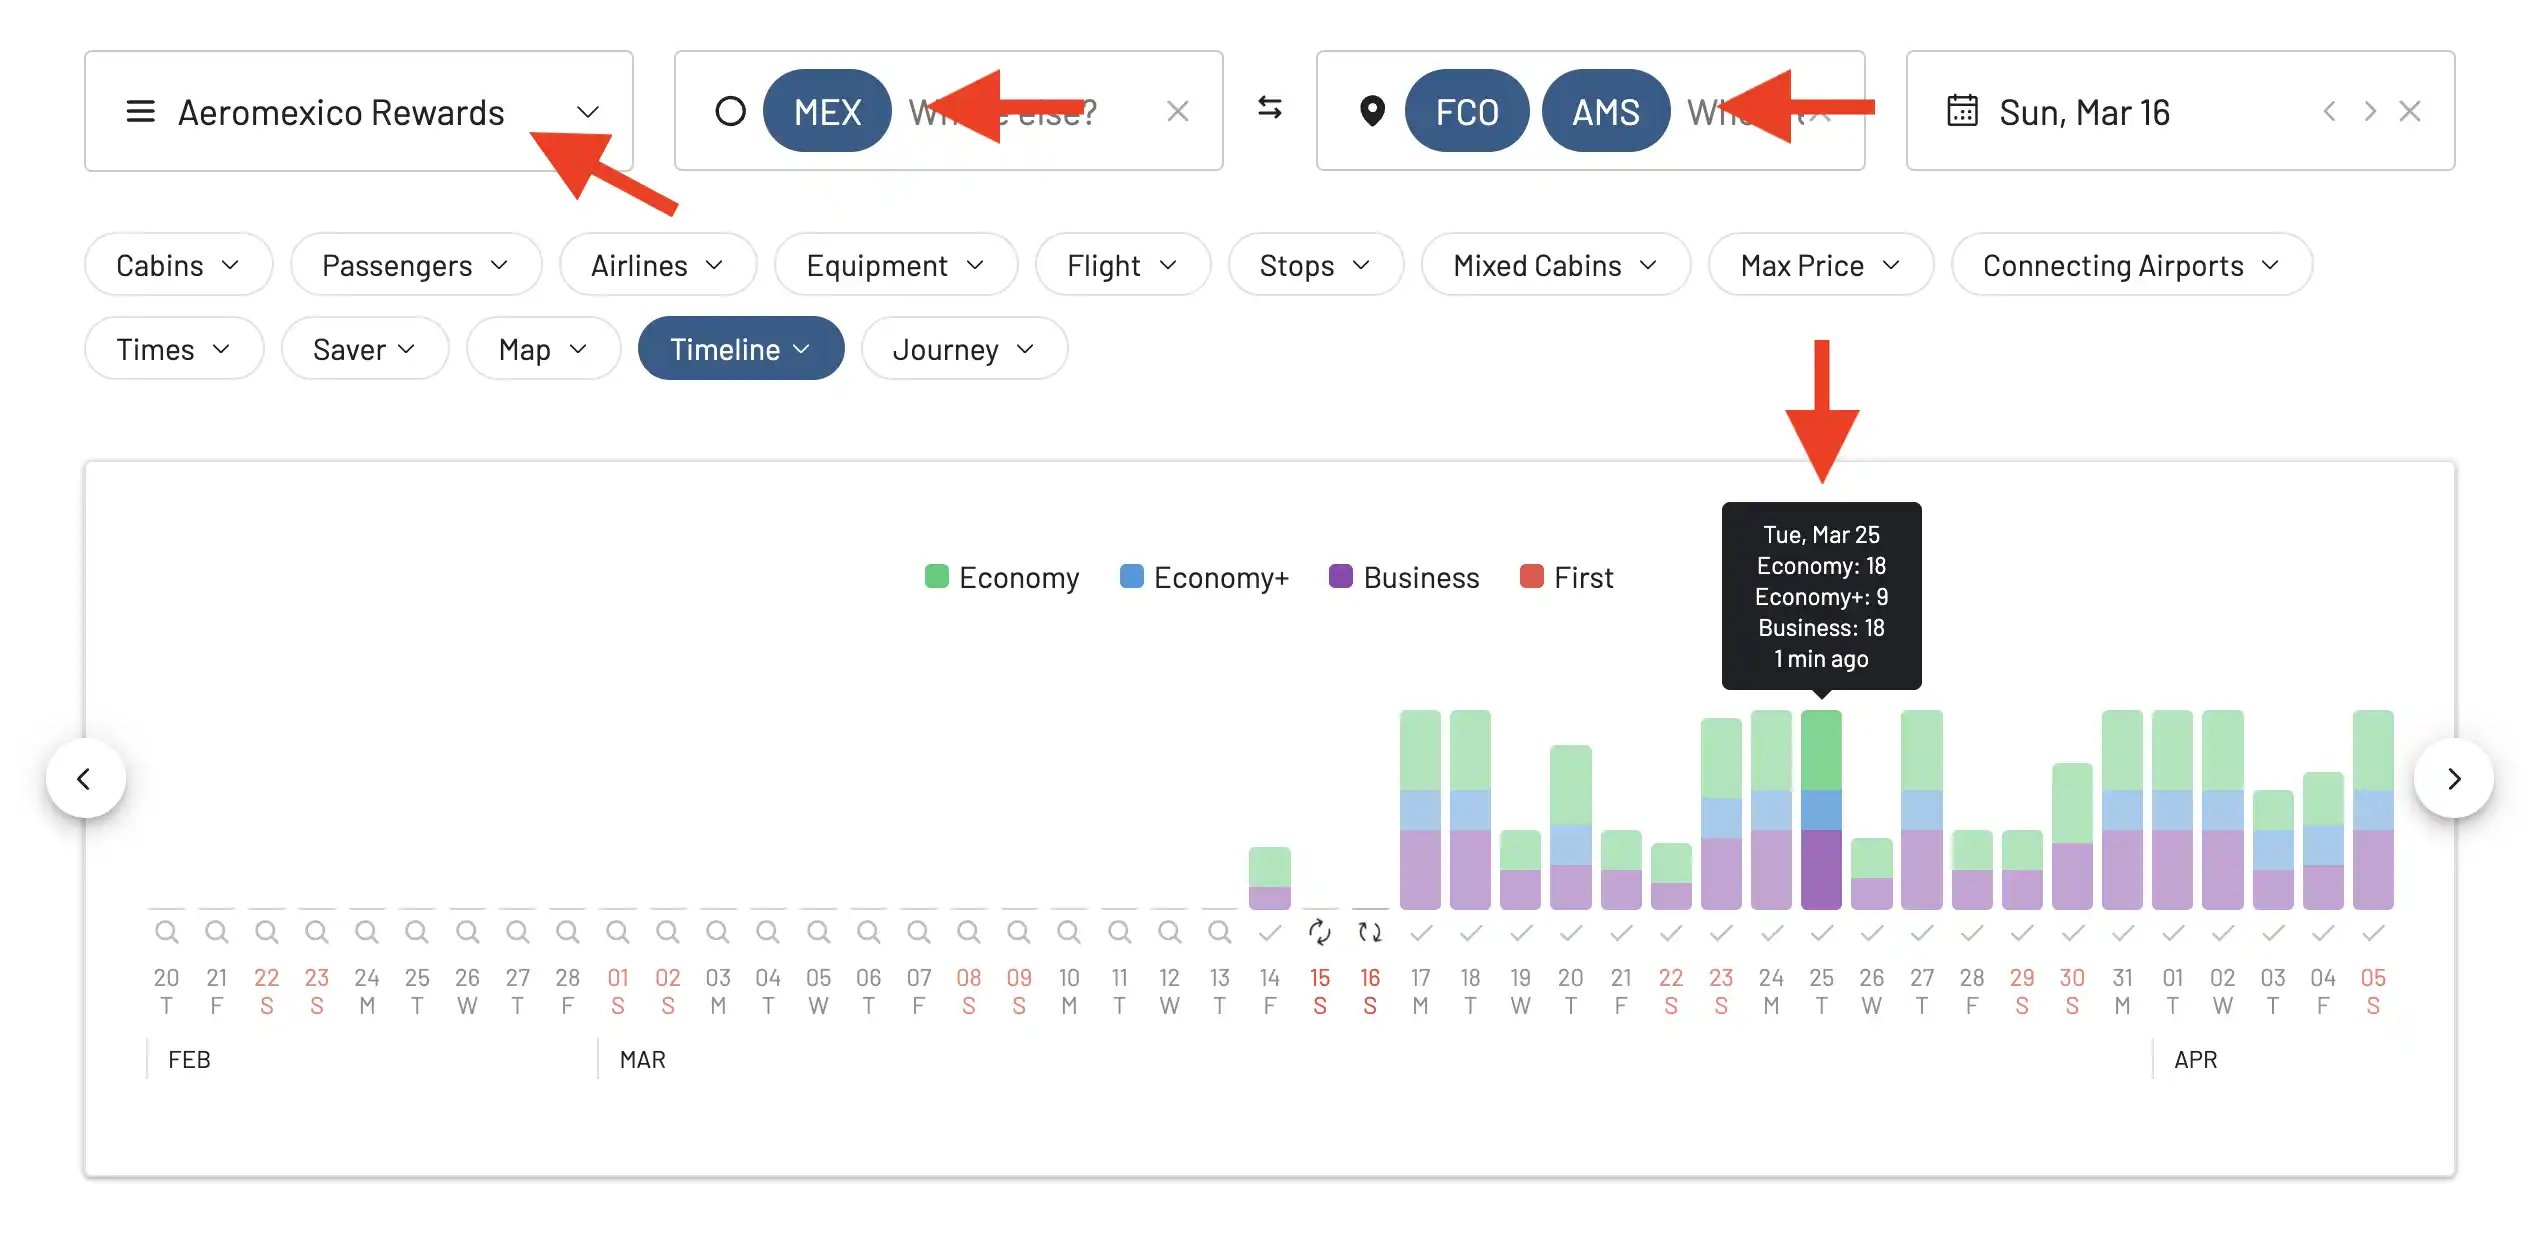Click the search icon above Feb 28
This screenshot has width=2540, height=1234.
pyautogui.click(x=567, y=932)
